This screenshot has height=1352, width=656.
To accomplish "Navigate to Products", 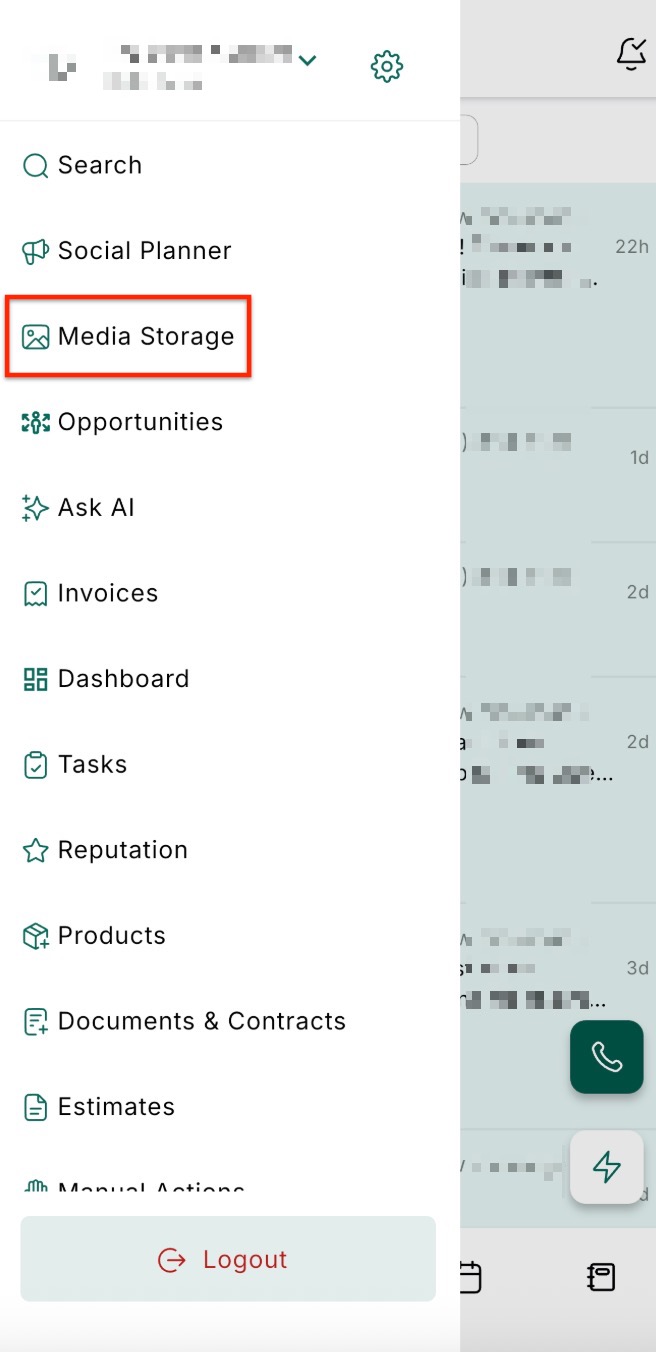I will click(x=111, y=936).
